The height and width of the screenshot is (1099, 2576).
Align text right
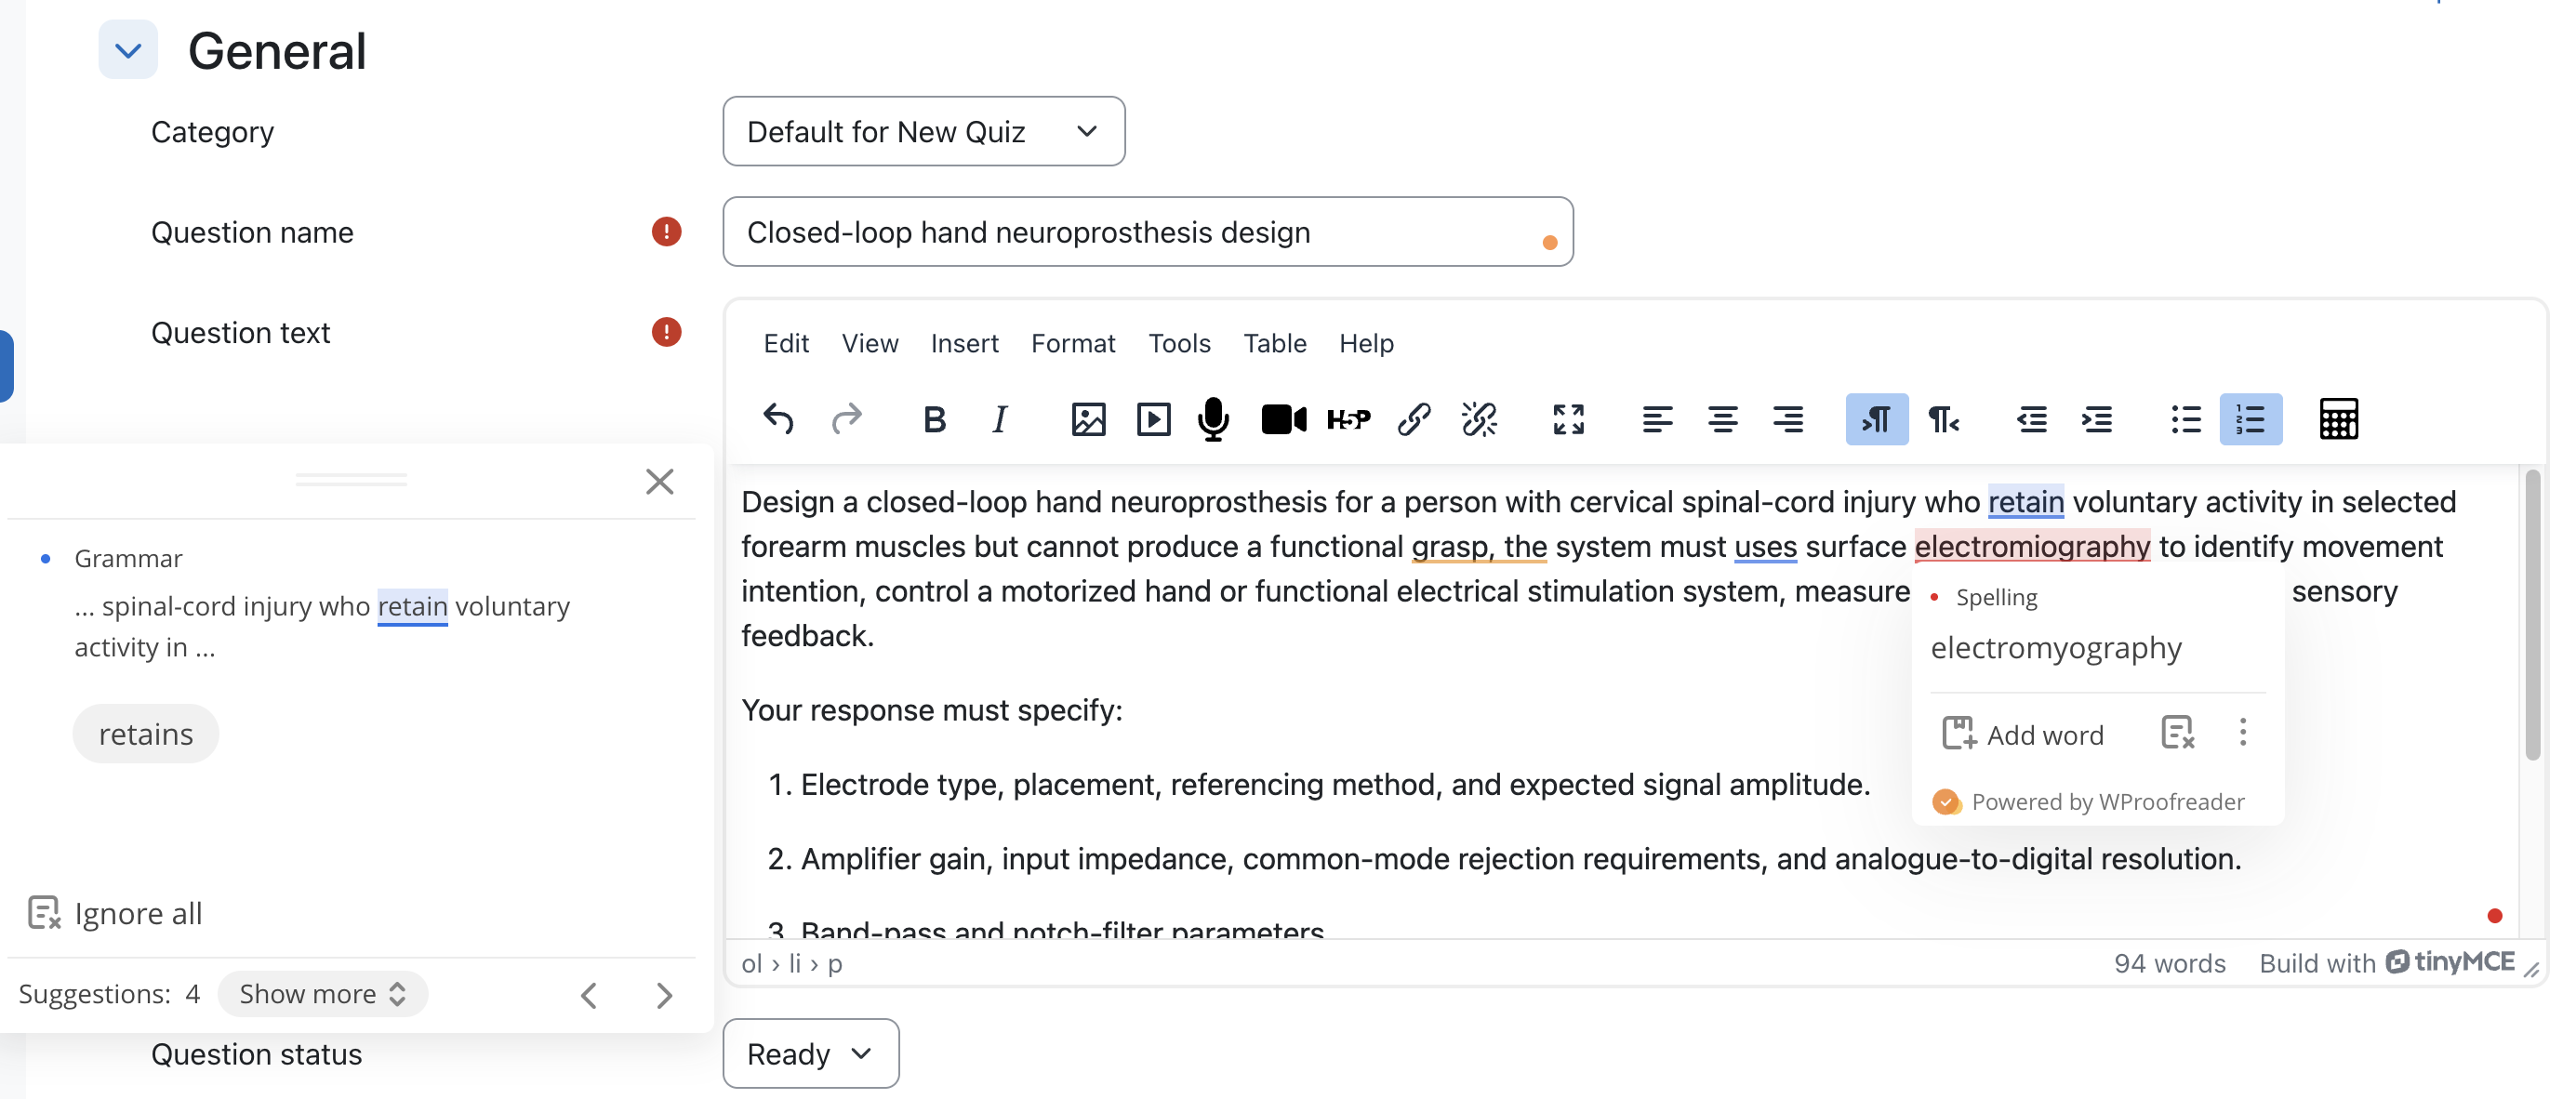coord(1788,419)
